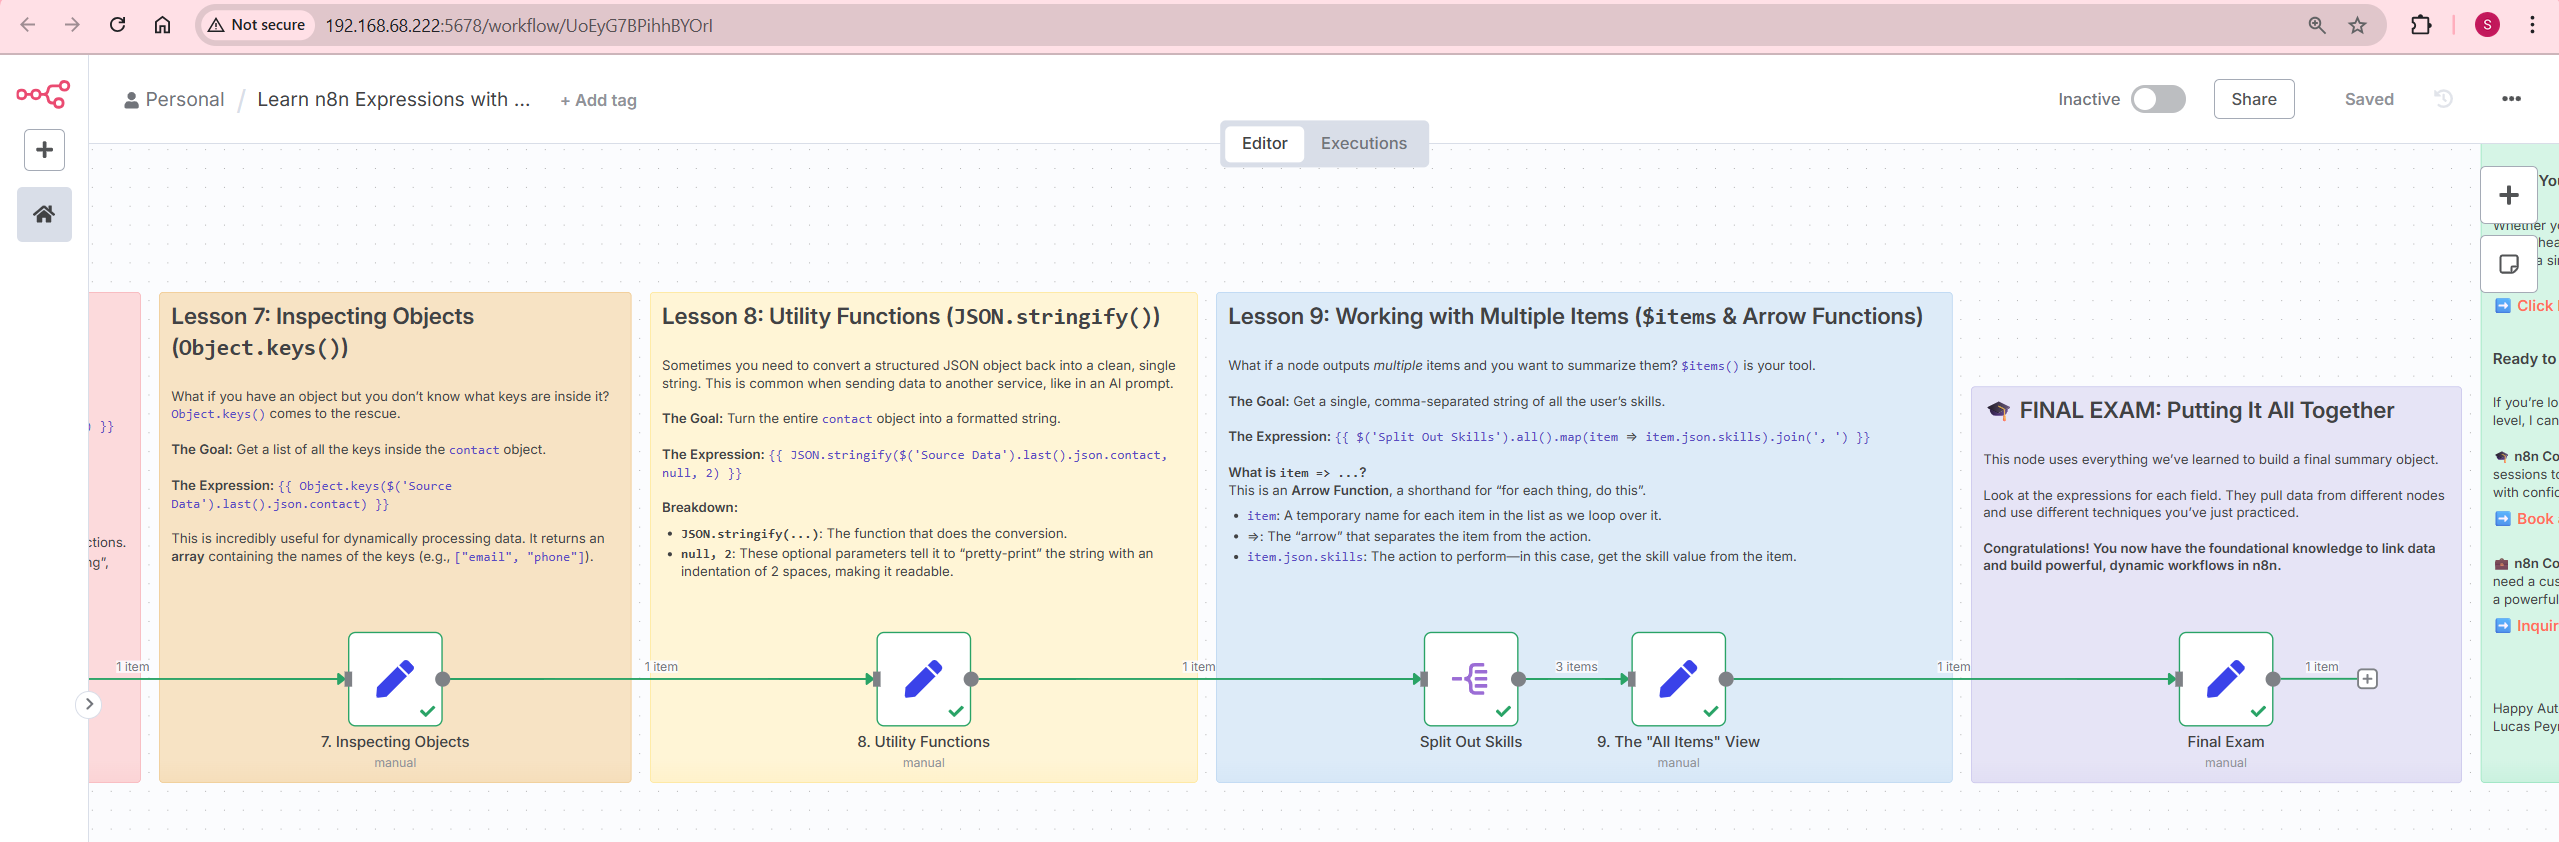This screenshot has width=2559, height=842.
Task: Open the workflow options ellipsis menu
Action: coord(2511,99)
